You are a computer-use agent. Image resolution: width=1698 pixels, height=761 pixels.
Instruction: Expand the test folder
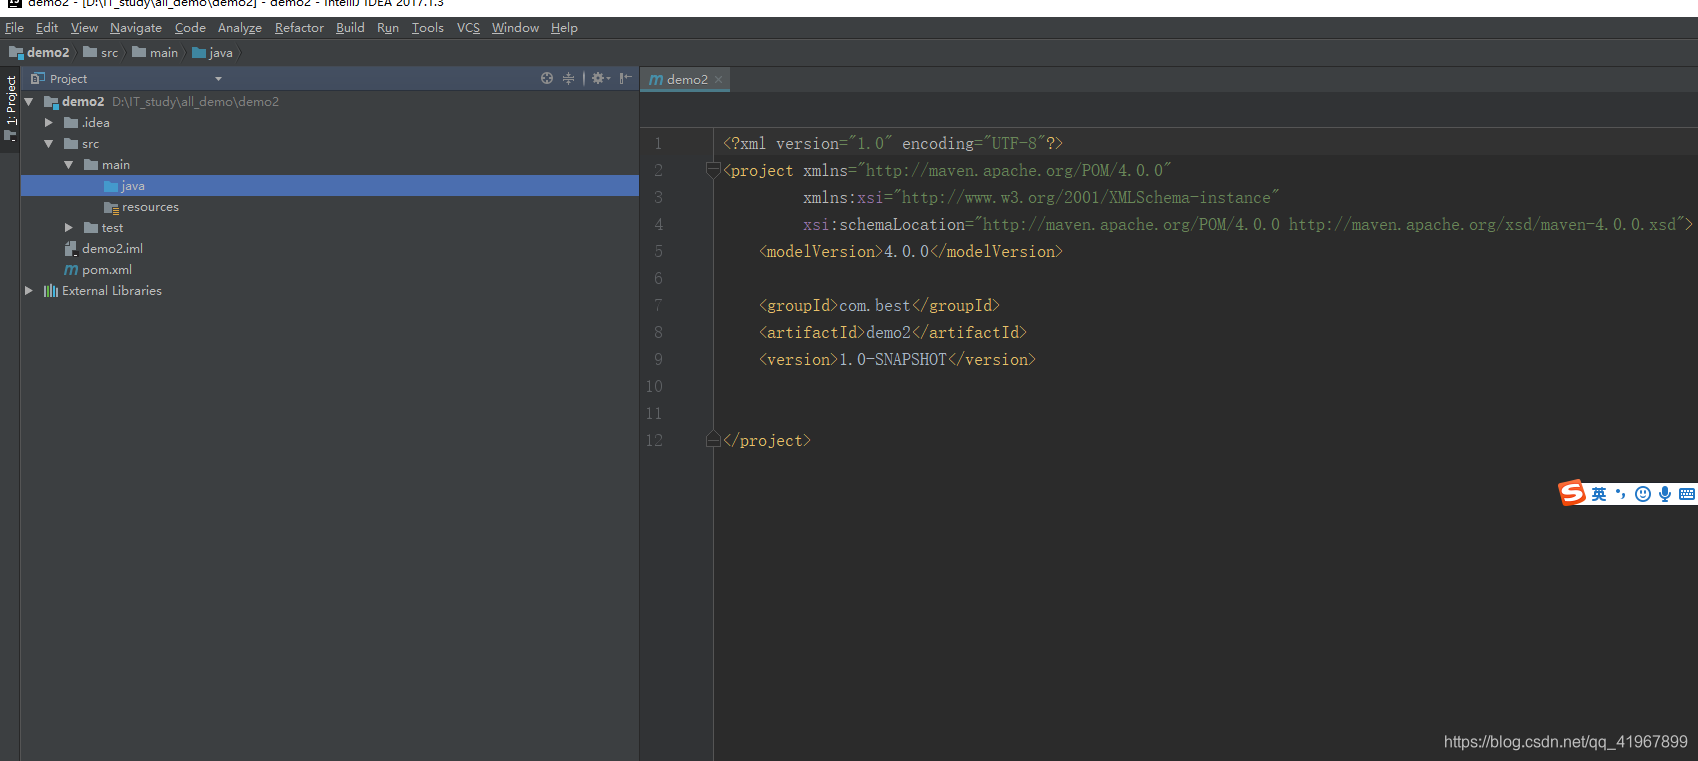coord(69,228)
